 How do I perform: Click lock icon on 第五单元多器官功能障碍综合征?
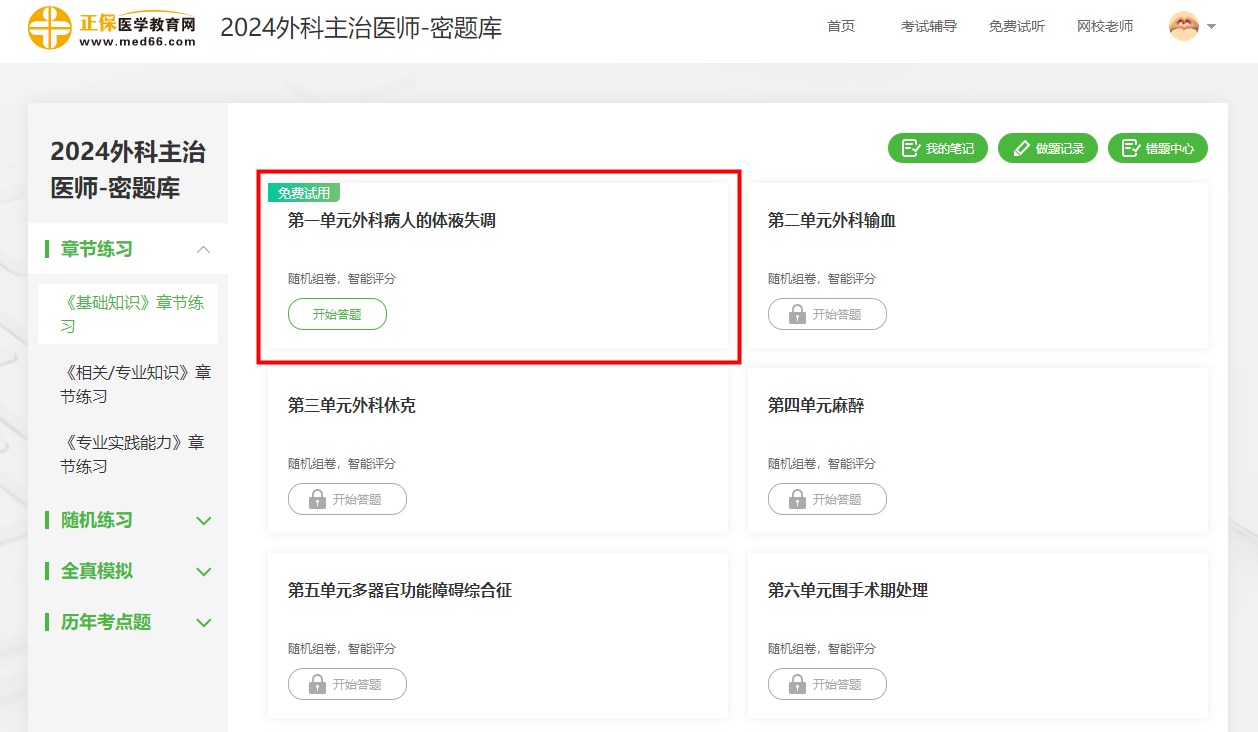tap(317, 684)
